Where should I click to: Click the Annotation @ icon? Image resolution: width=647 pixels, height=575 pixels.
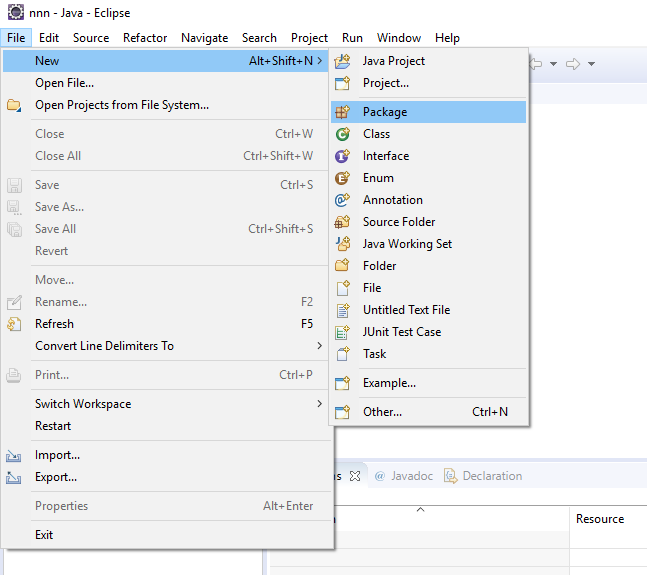tap(342, 200)
